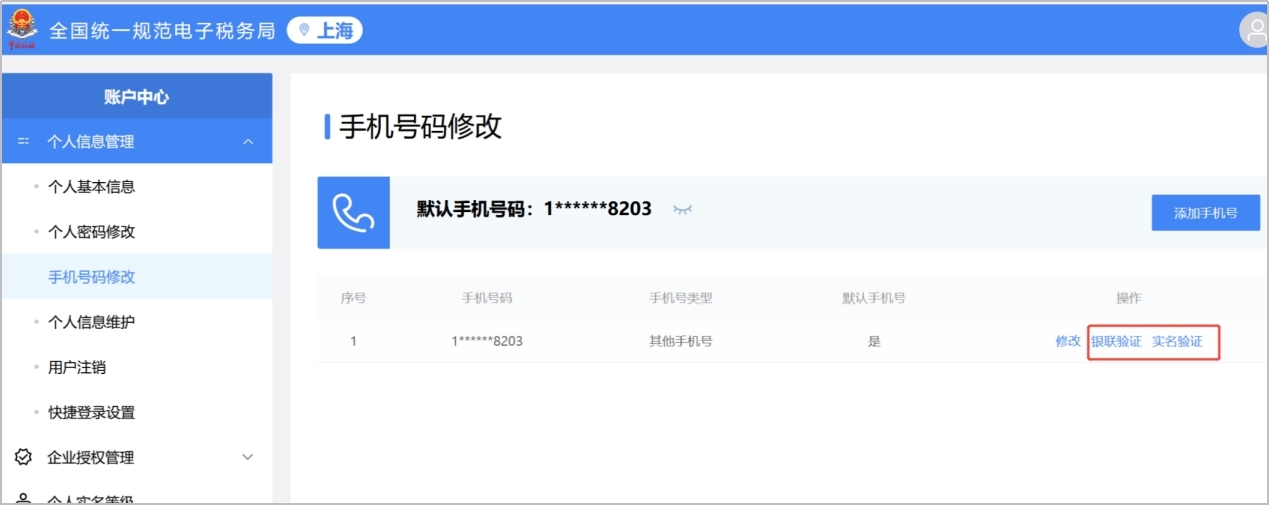Click the tax bureau emblem logo
This screenshot has height=505, width=1270.
click(22, 29)
